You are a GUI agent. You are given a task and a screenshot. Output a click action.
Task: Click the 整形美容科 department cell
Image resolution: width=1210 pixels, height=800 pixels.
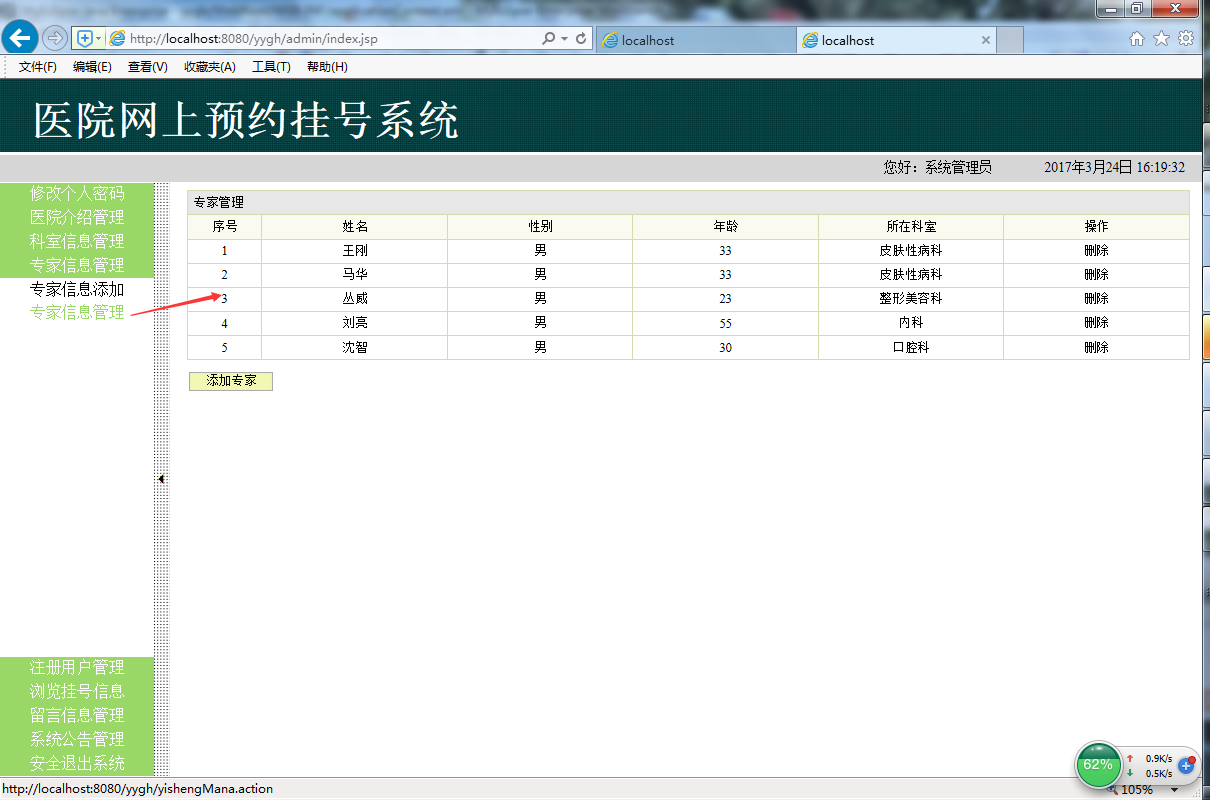[x=911, y=299]
